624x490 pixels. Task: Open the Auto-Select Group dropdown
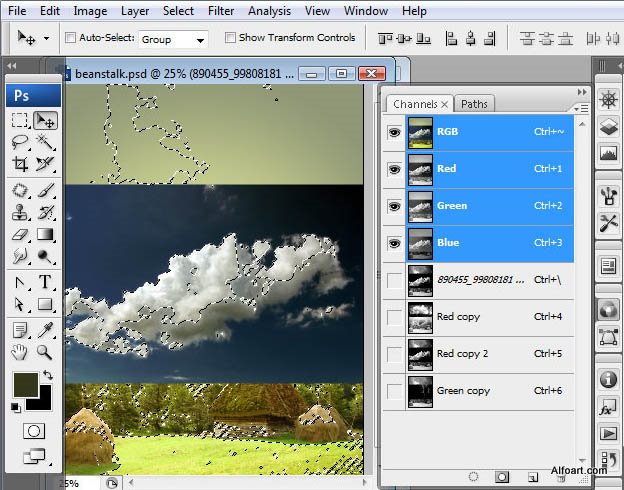(x=172, y=39)
